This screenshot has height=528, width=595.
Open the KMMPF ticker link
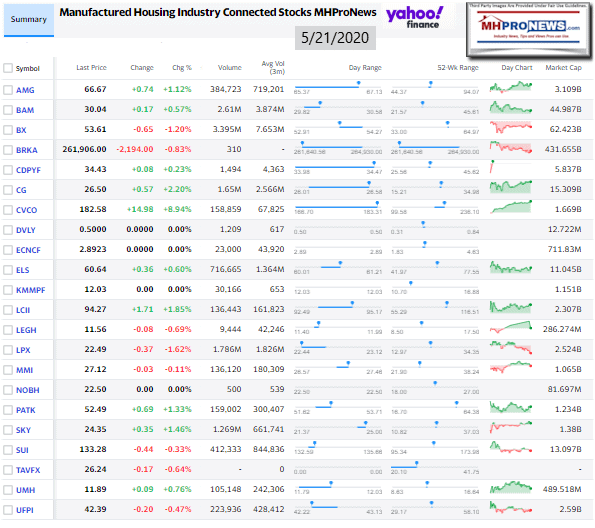click(30, 290)
